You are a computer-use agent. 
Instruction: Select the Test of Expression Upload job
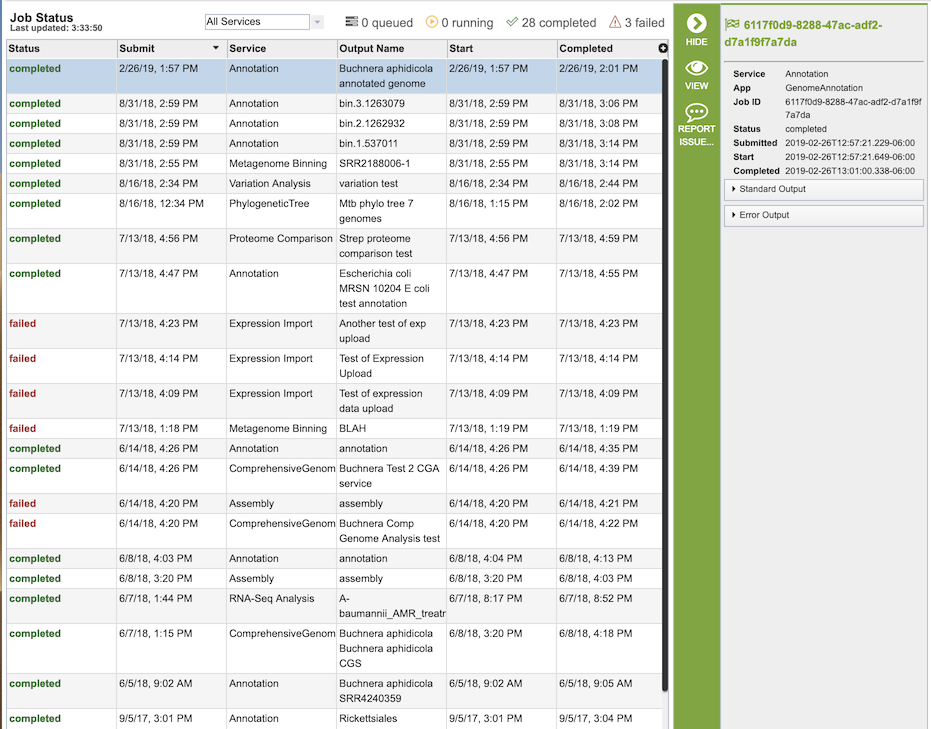[x=334, y=366]
